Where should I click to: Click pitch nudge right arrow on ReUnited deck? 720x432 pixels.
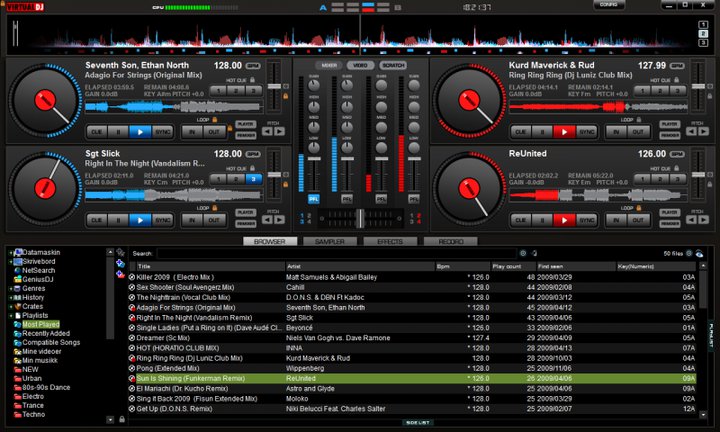tap(703, 220)
